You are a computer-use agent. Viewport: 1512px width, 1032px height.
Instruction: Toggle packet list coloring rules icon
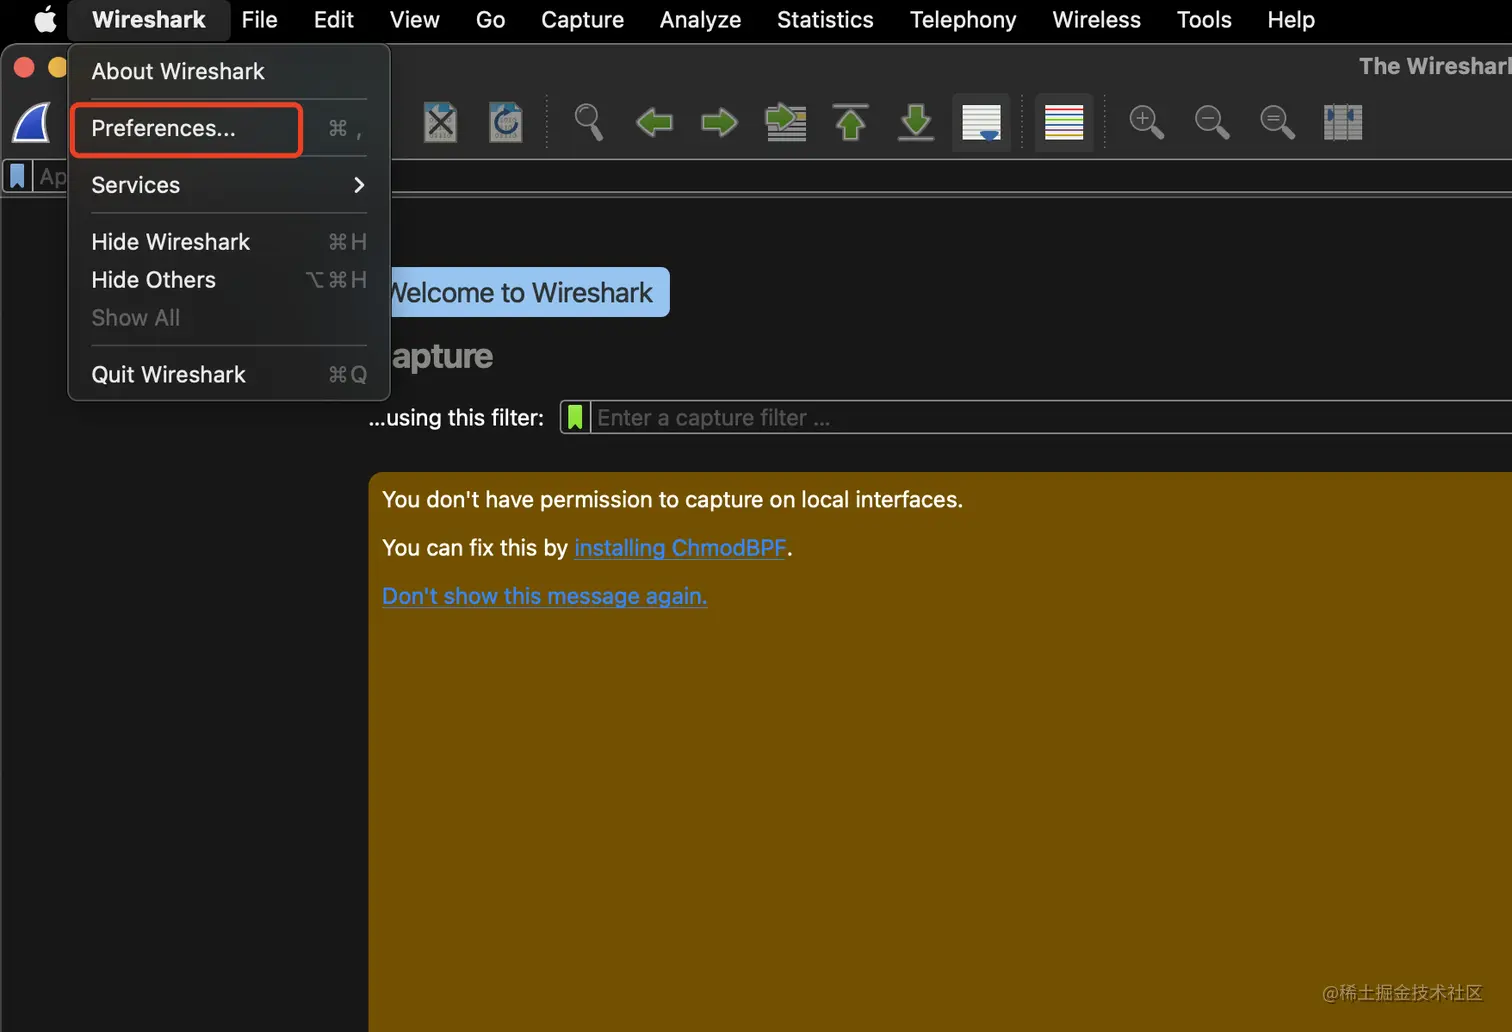(x=1064, y=122)
